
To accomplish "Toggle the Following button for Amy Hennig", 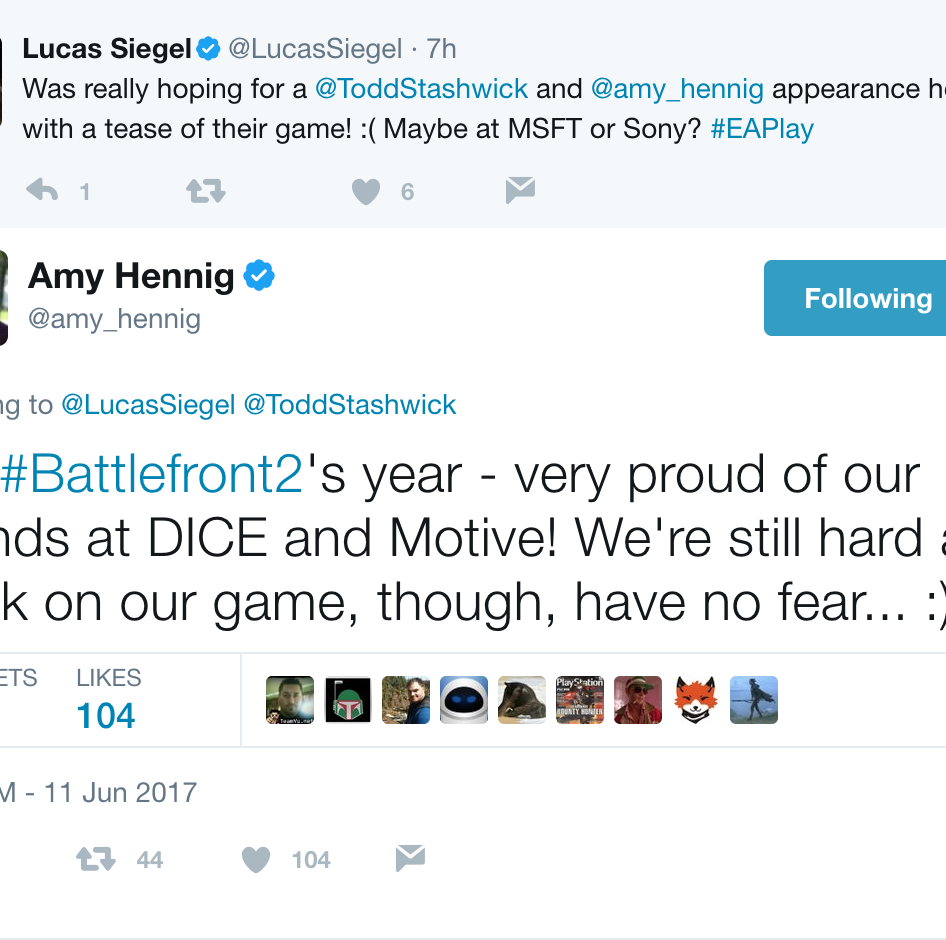I will 855,298.
